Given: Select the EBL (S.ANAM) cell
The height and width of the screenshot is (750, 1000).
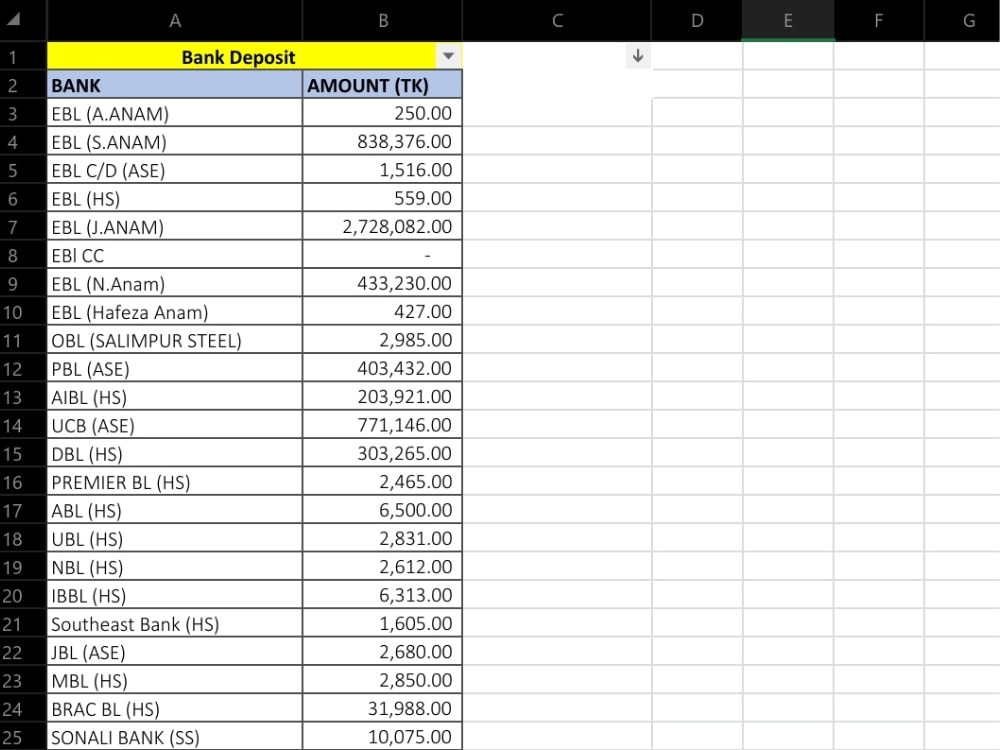Looking at the screenshot, I should tap(175, 141).
